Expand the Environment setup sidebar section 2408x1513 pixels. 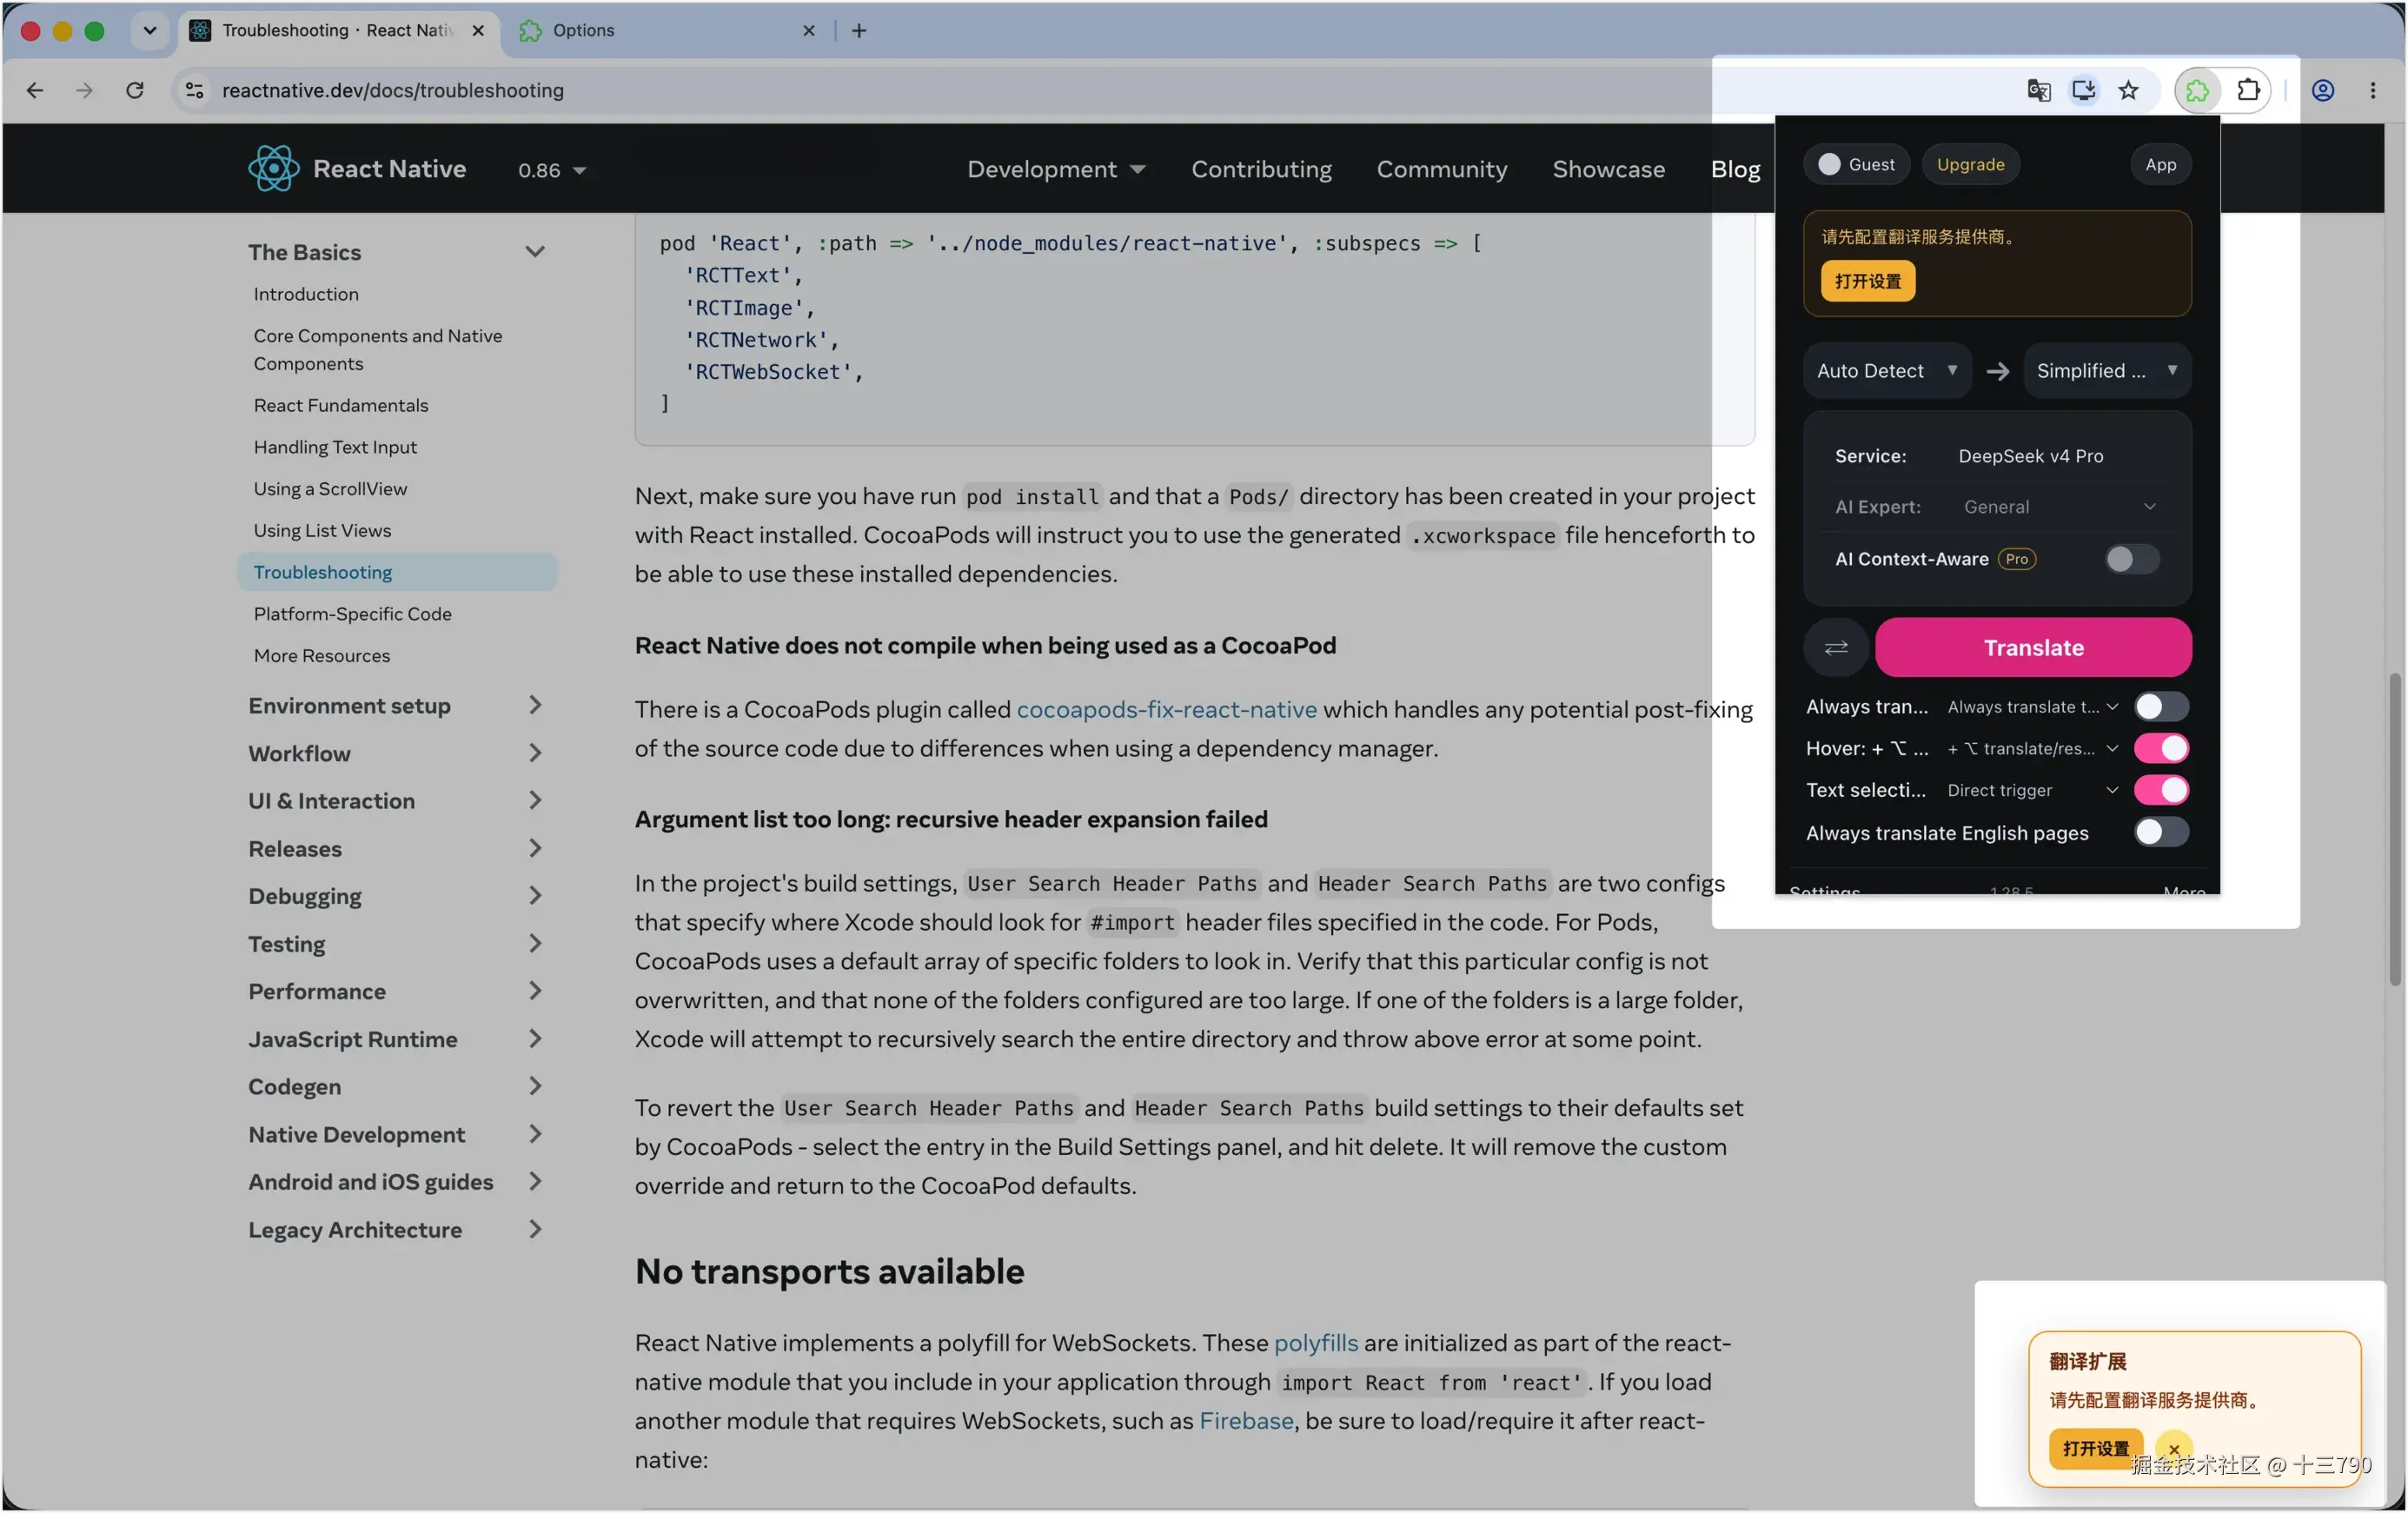coord(396,705)
